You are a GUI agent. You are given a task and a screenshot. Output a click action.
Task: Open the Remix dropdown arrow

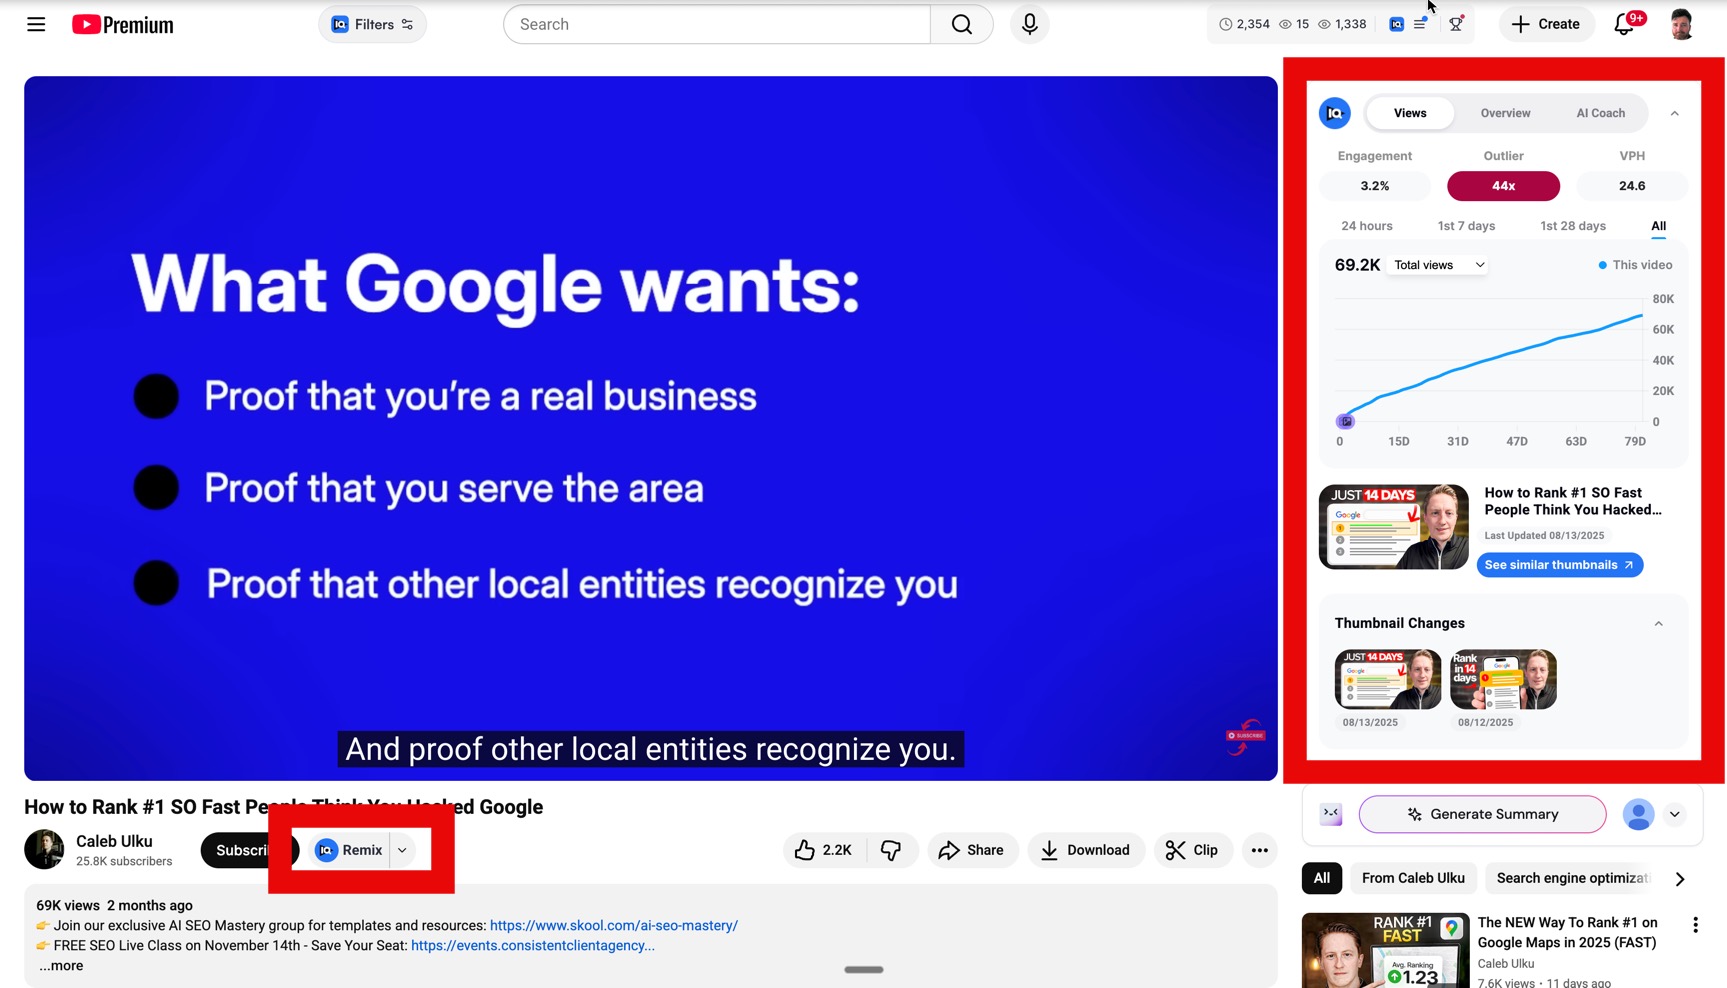tap(401, 850)
